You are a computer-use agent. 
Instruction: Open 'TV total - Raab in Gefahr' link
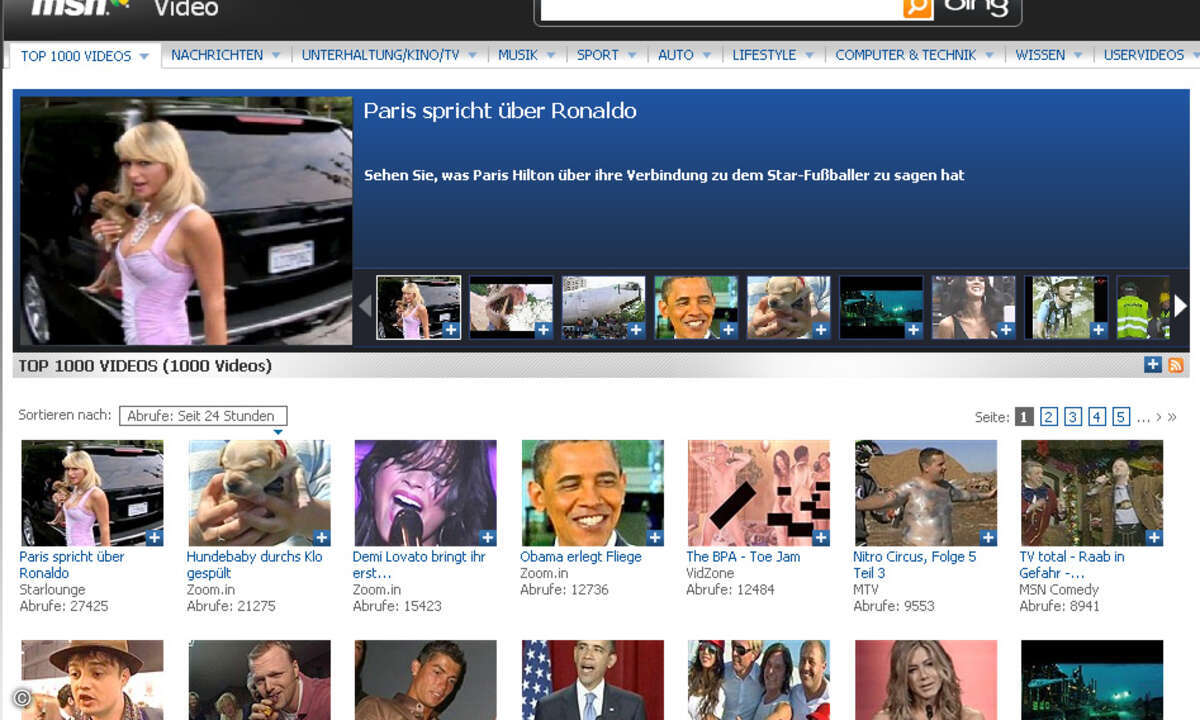pos(1072,565)
